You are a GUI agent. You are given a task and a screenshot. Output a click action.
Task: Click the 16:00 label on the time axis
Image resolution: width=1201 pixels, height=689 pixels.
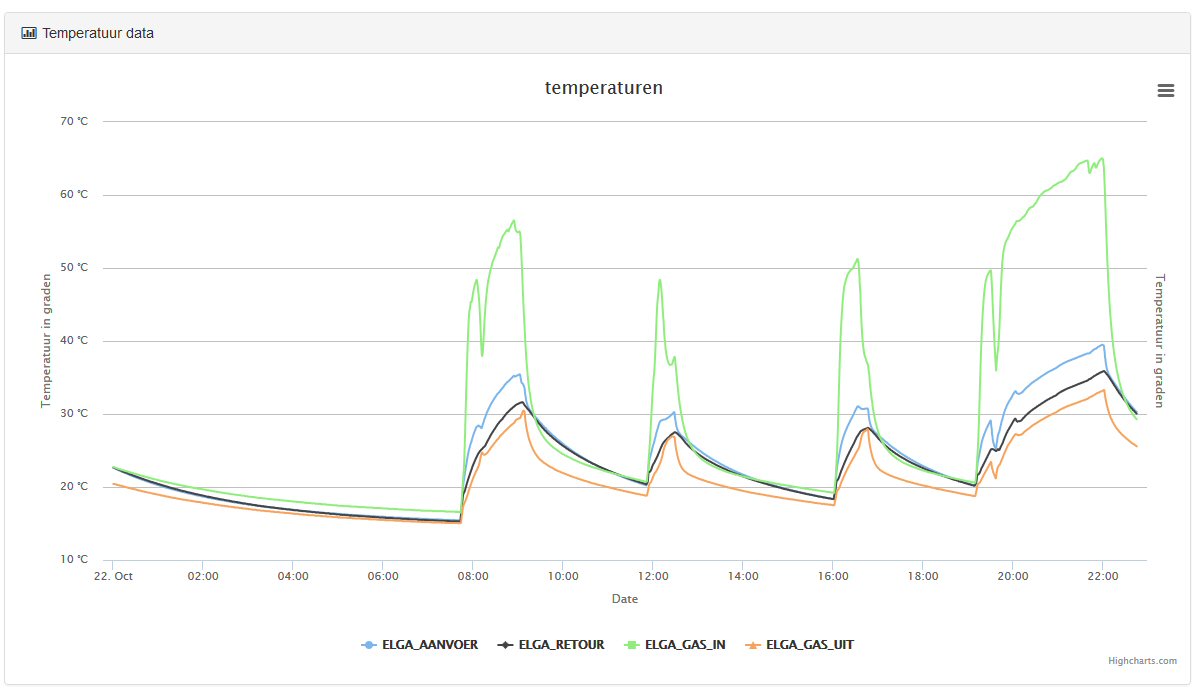[833, 577]
